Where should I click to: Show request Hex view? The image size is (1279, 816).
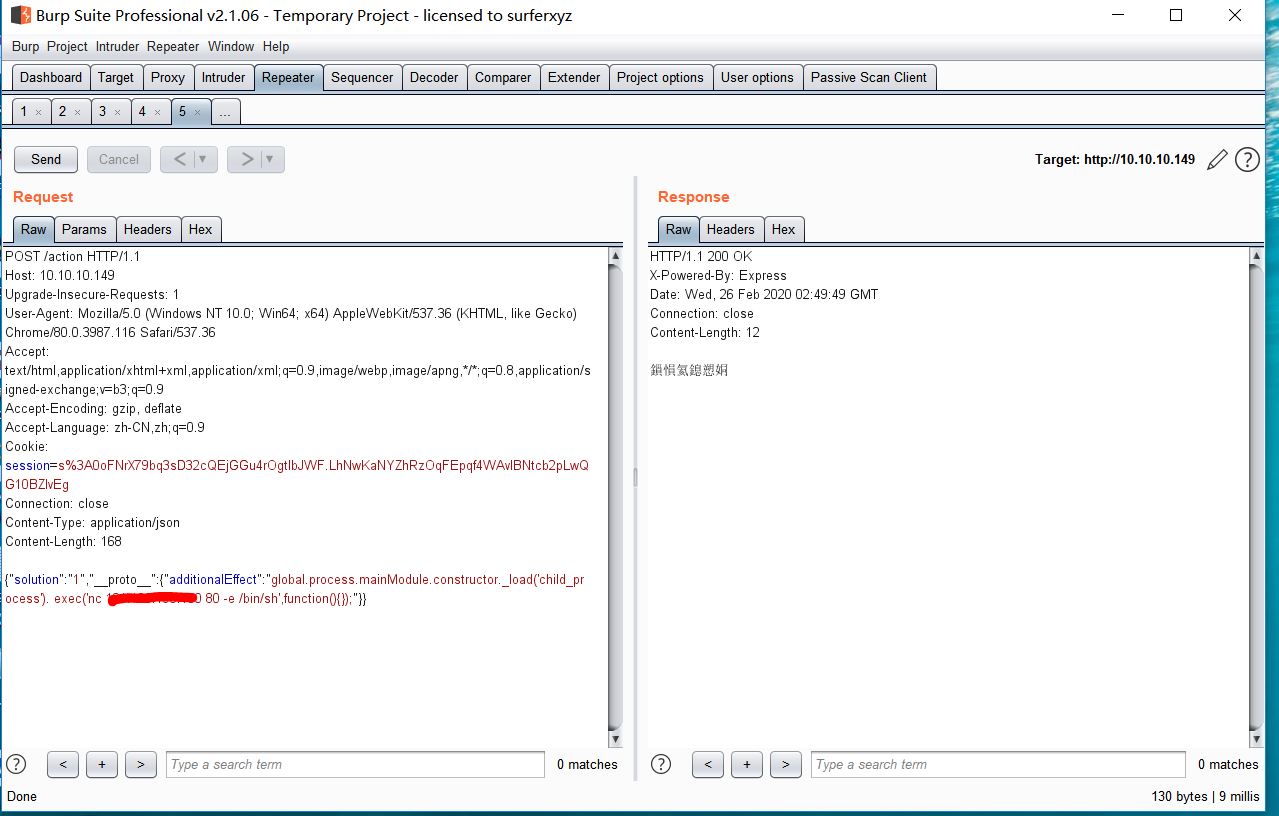pyautogui.click(x=201, y=229)
